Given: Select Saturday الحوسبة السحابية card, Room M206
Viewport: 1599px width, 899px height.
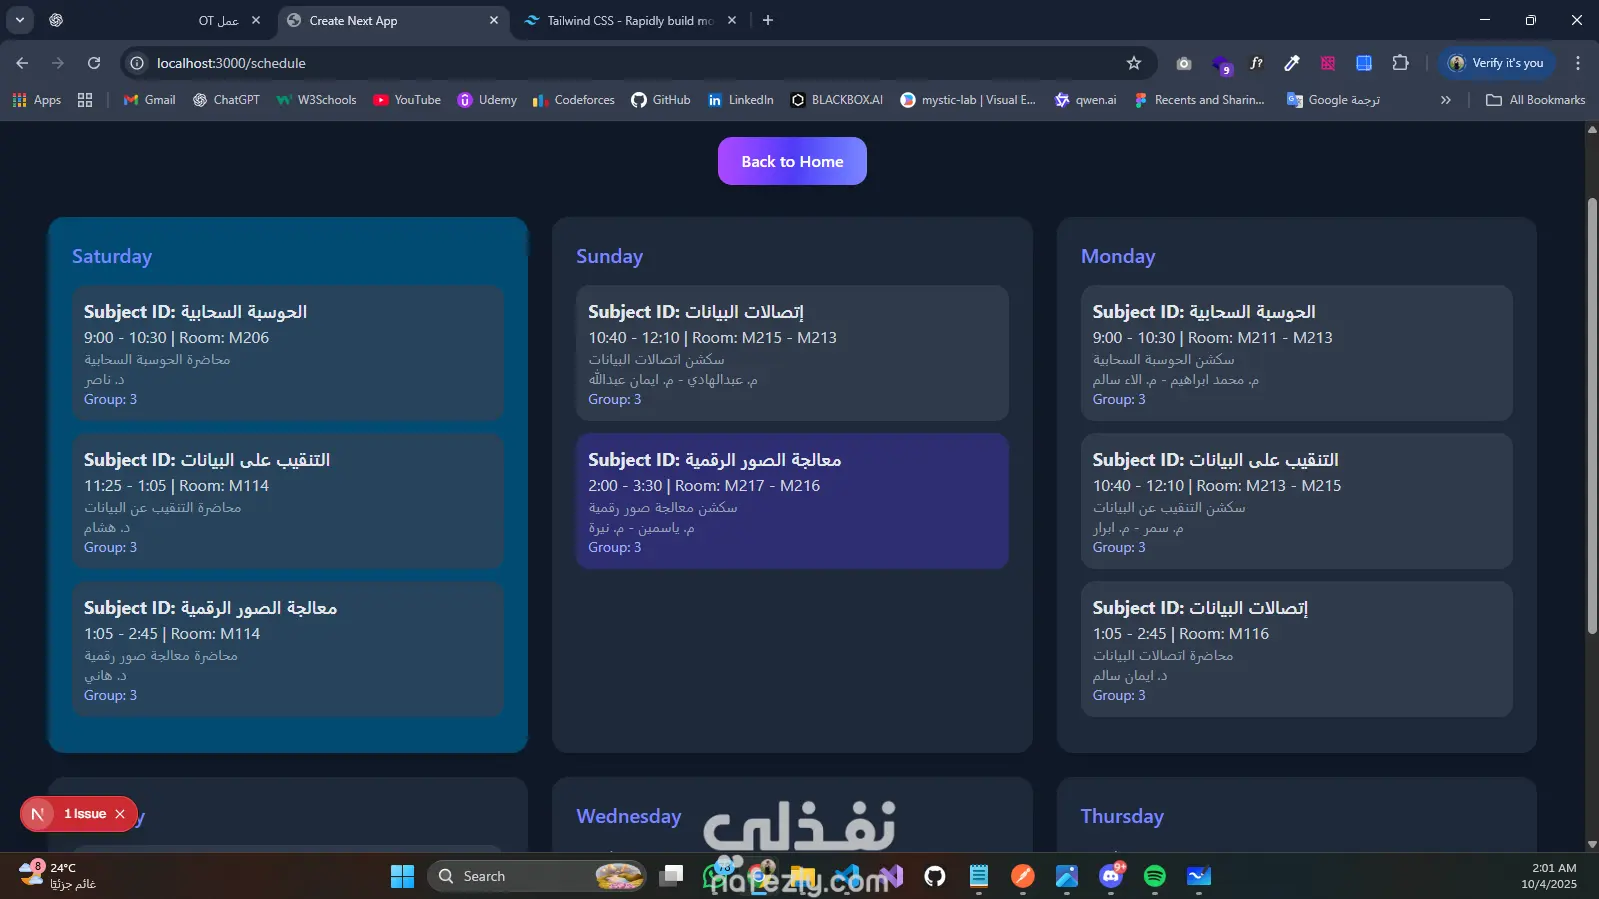Looking at the screenshot, I should coord(288,353).
